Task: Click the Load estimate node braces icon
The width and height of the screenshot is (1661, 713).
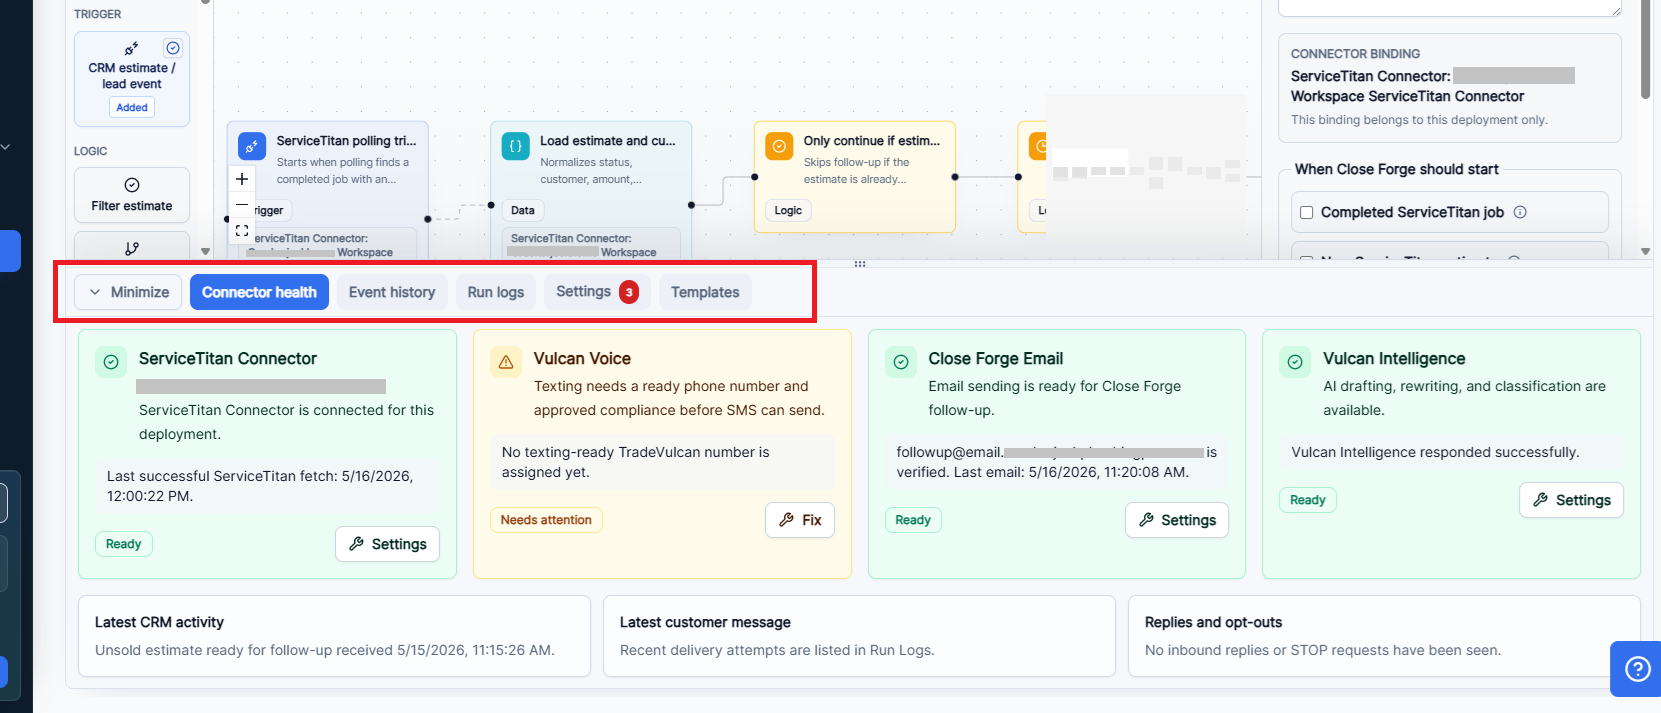Action: tap(516, 146)
